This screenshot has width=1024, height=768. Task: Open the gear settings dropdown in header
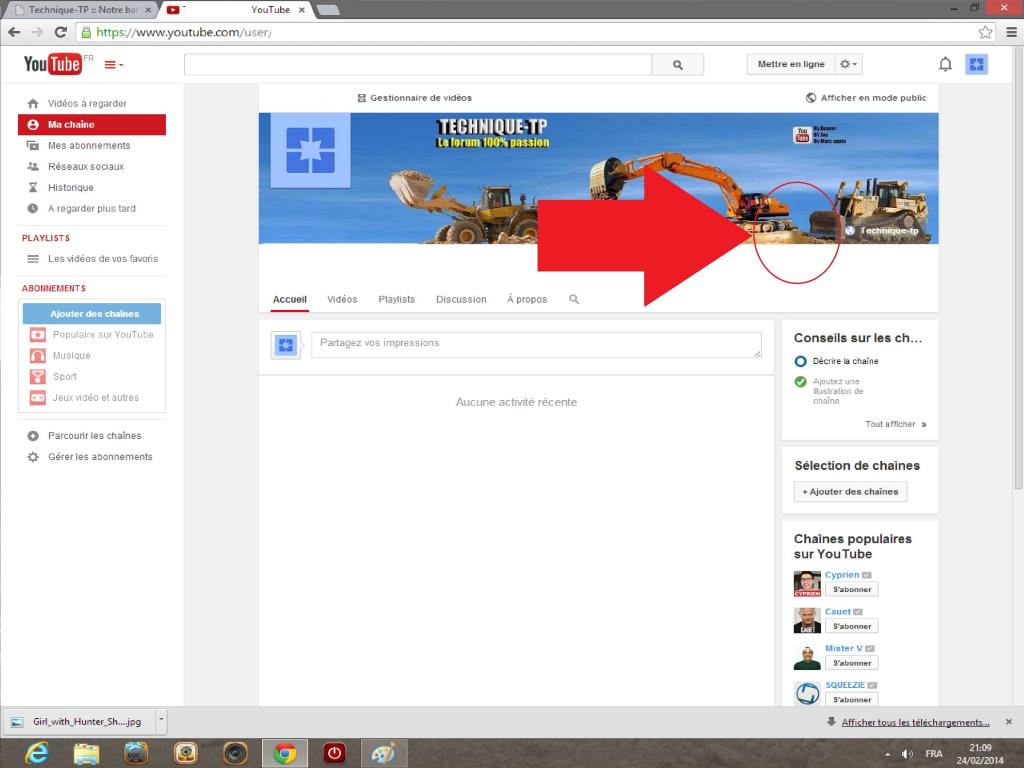[x=848, y=64]
